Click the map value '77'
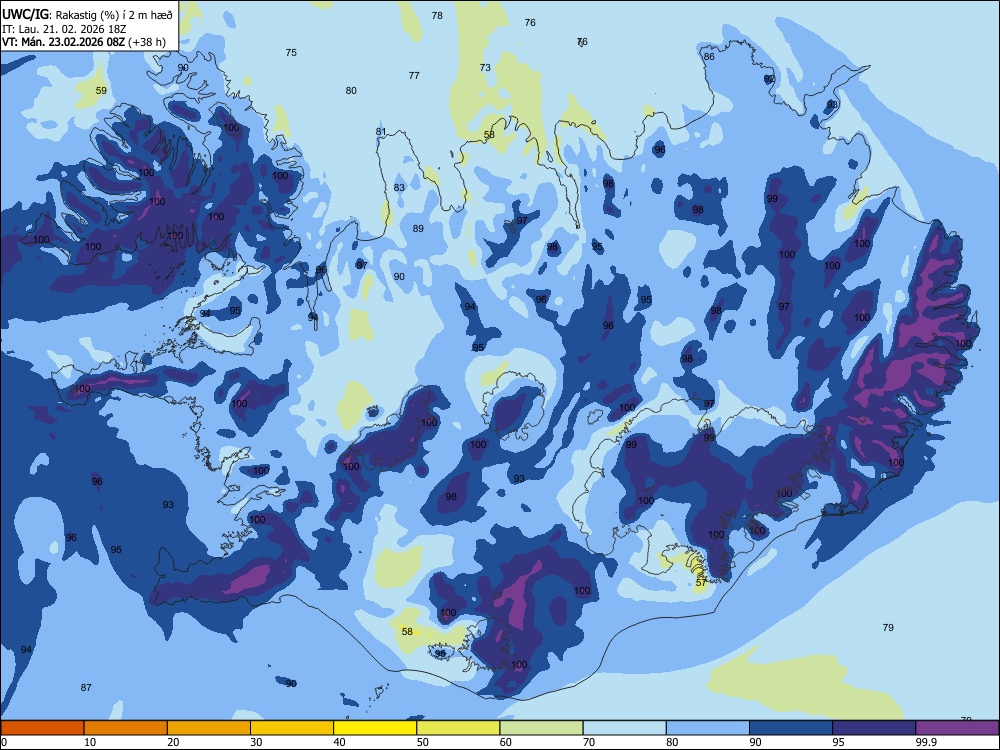Image resolution: width=1000 pixels, height=750 pixels. tap(414, 75)
